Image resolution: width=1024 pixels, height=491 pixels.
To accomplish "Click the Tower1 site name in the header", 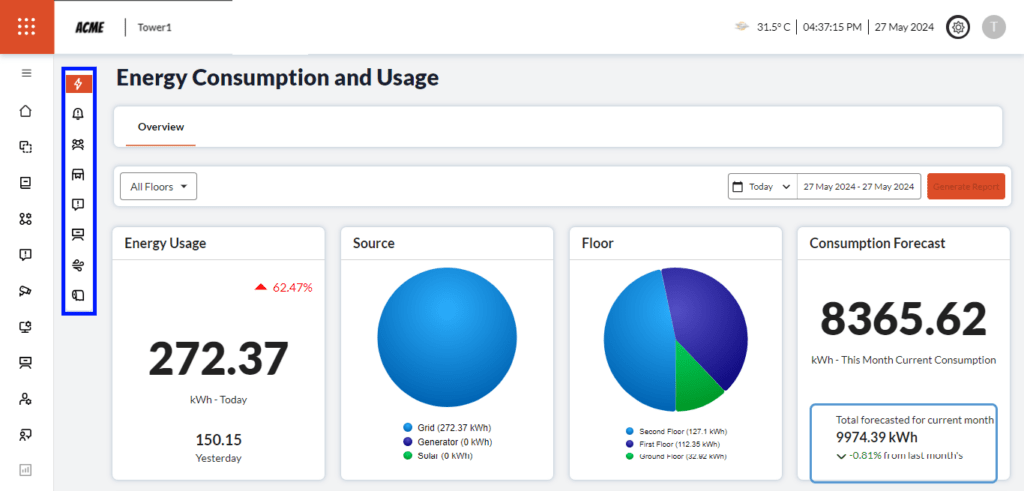I will point(155,27).
